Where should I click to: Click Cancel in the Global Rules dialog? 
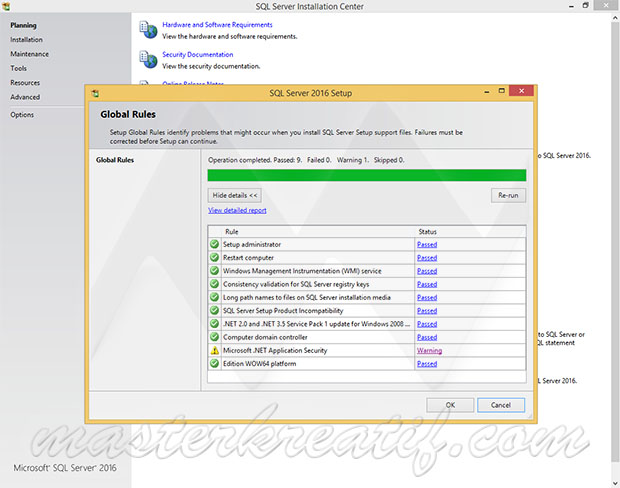501,405
